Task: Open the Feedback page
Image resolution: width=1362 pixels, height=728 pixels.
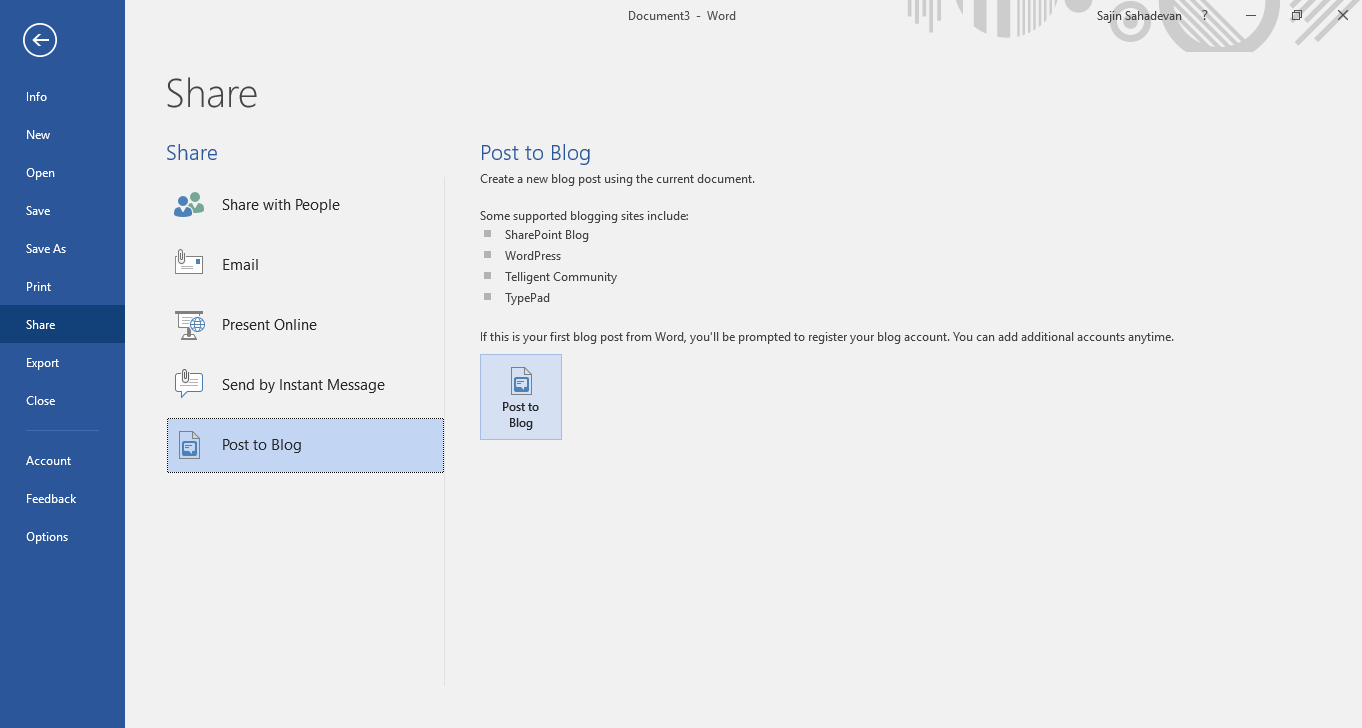Action: pyautogui.click(x=62, y=499)
